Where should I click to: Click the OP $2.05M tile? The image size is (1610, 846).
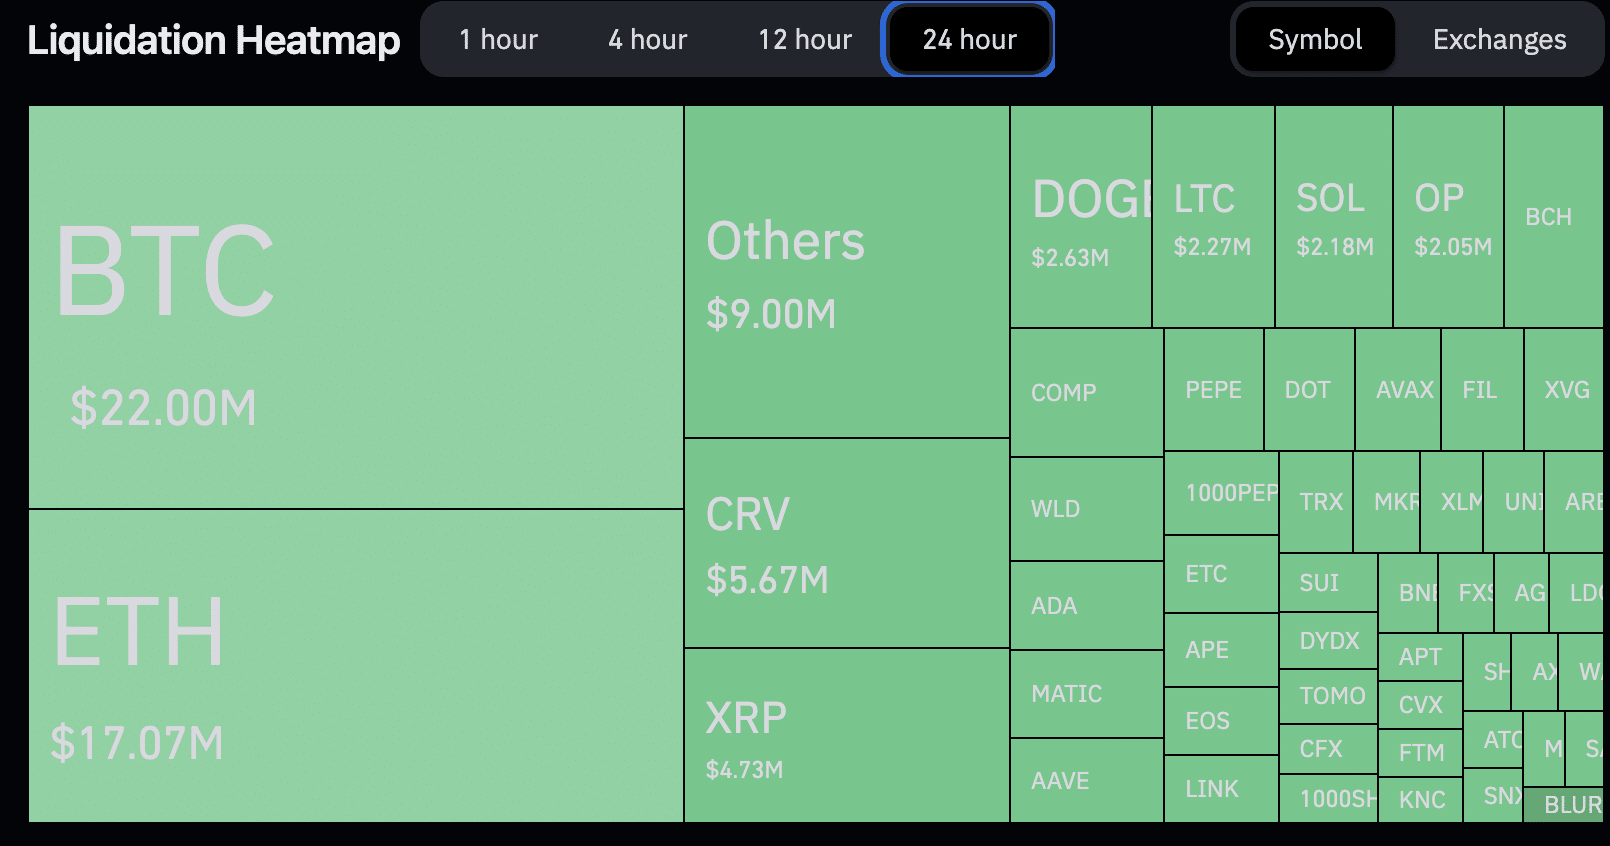tap(1448, 217)
